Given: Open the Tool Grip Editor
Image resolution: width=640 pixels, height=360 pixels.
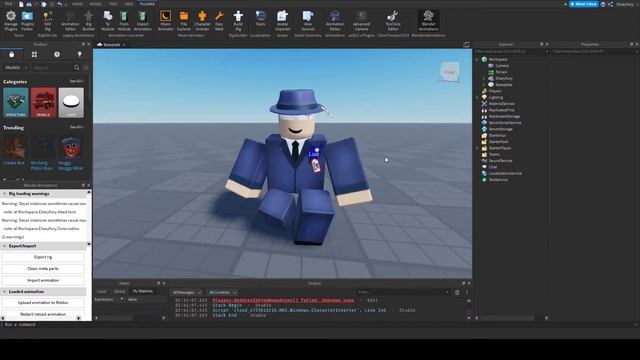Looking at the screenshot, I should coord(393,20).
